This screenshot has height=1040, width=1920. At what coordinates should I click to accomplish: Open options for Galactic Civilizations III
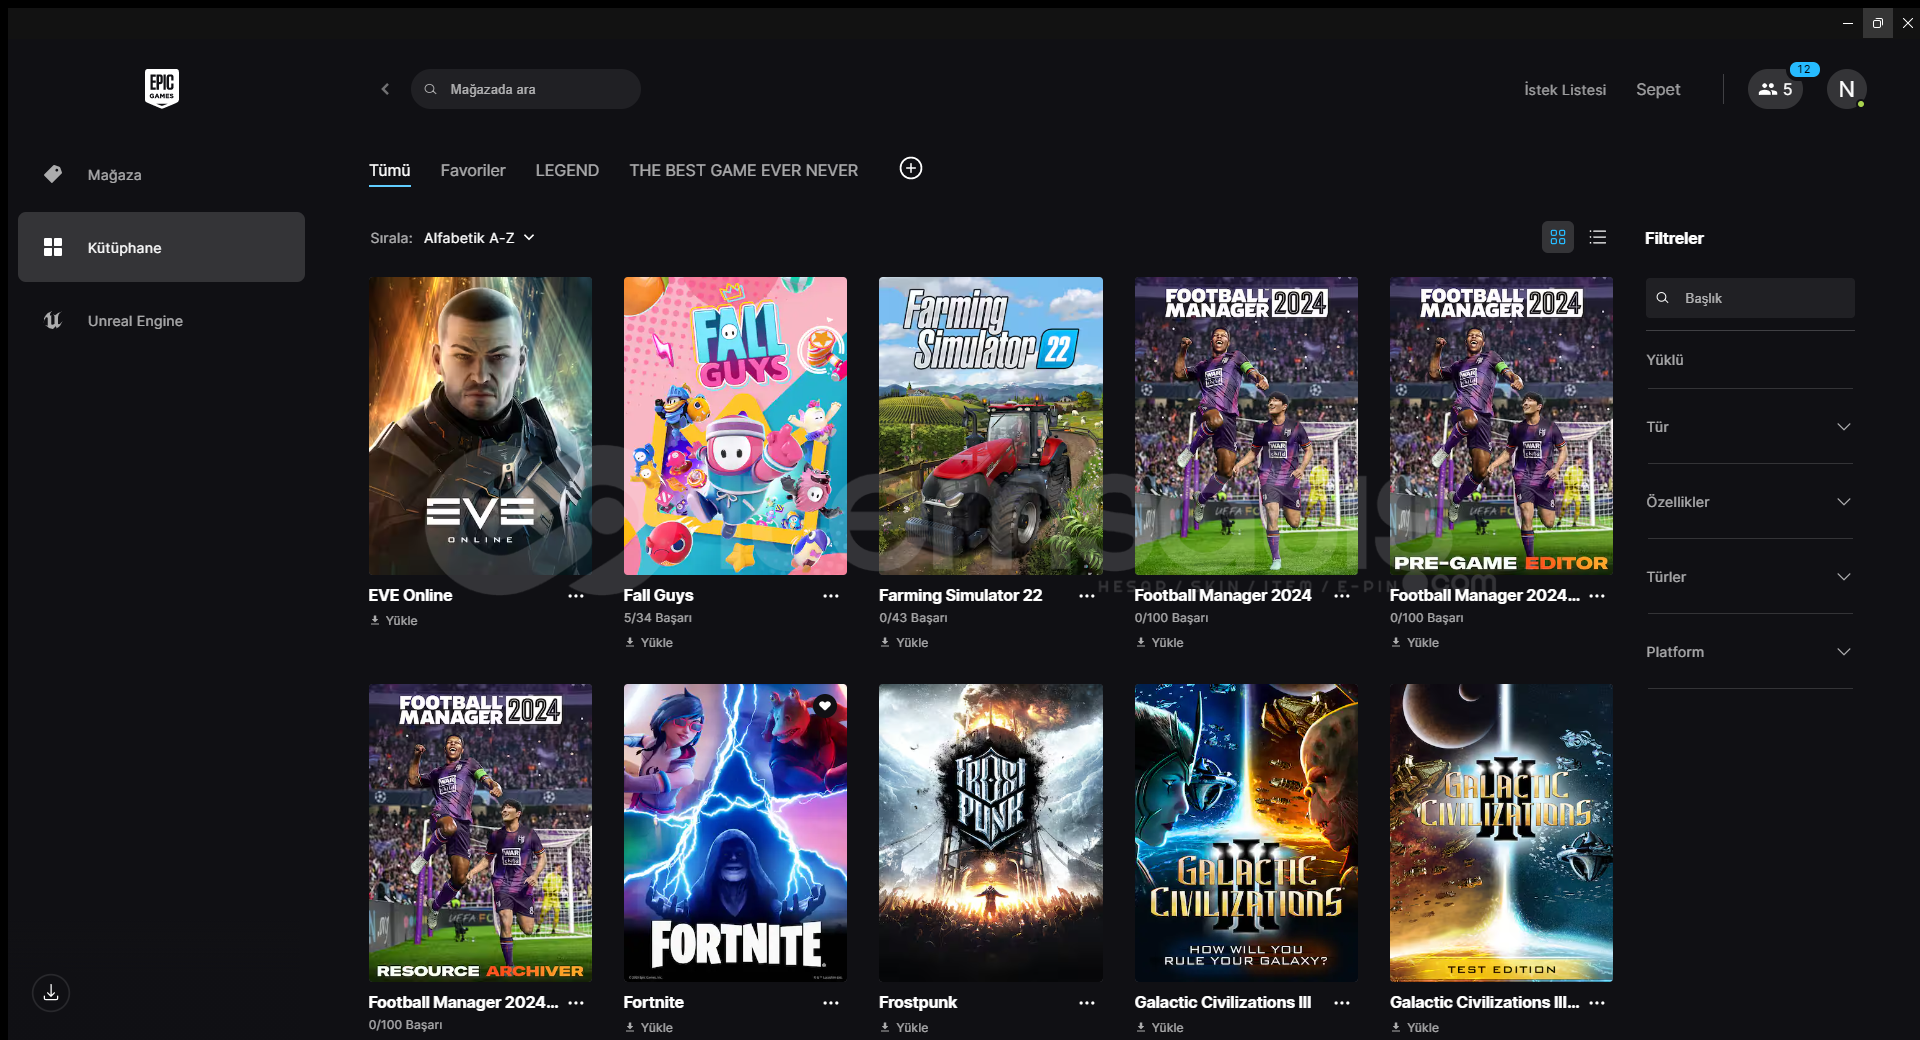tap(1342, 1003)
